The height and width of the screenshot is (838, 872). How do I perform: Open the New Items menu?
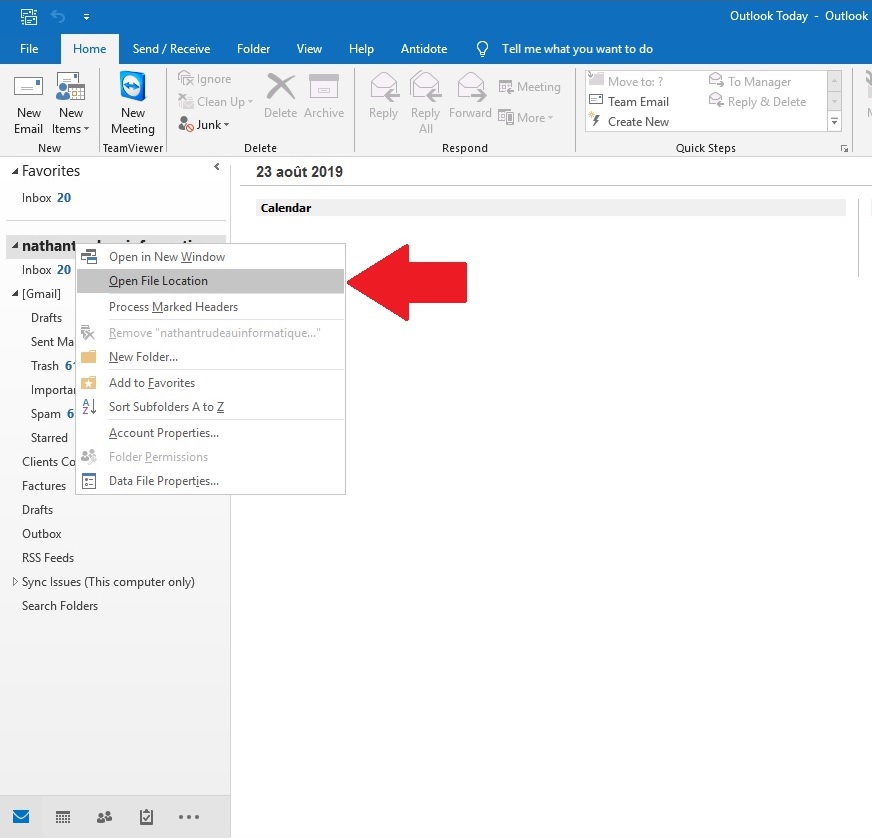click(71, 103)
